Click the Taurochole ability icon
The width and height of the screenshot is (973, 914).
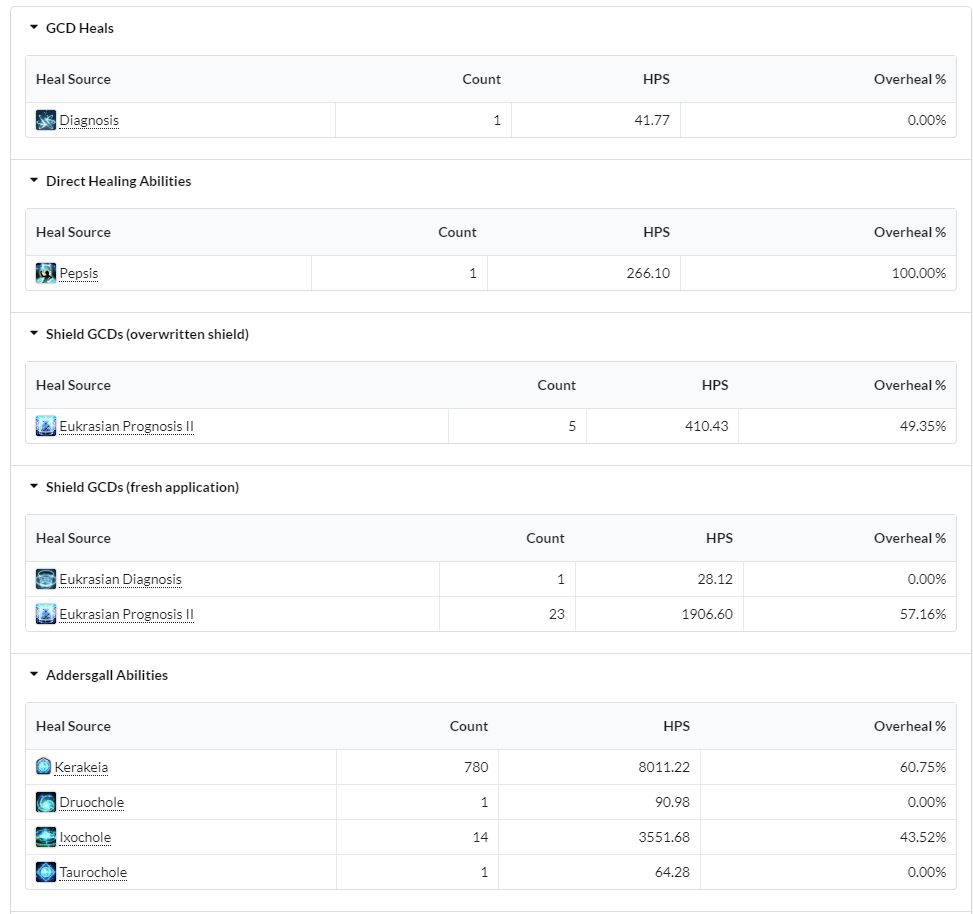(x=46, y=872)
